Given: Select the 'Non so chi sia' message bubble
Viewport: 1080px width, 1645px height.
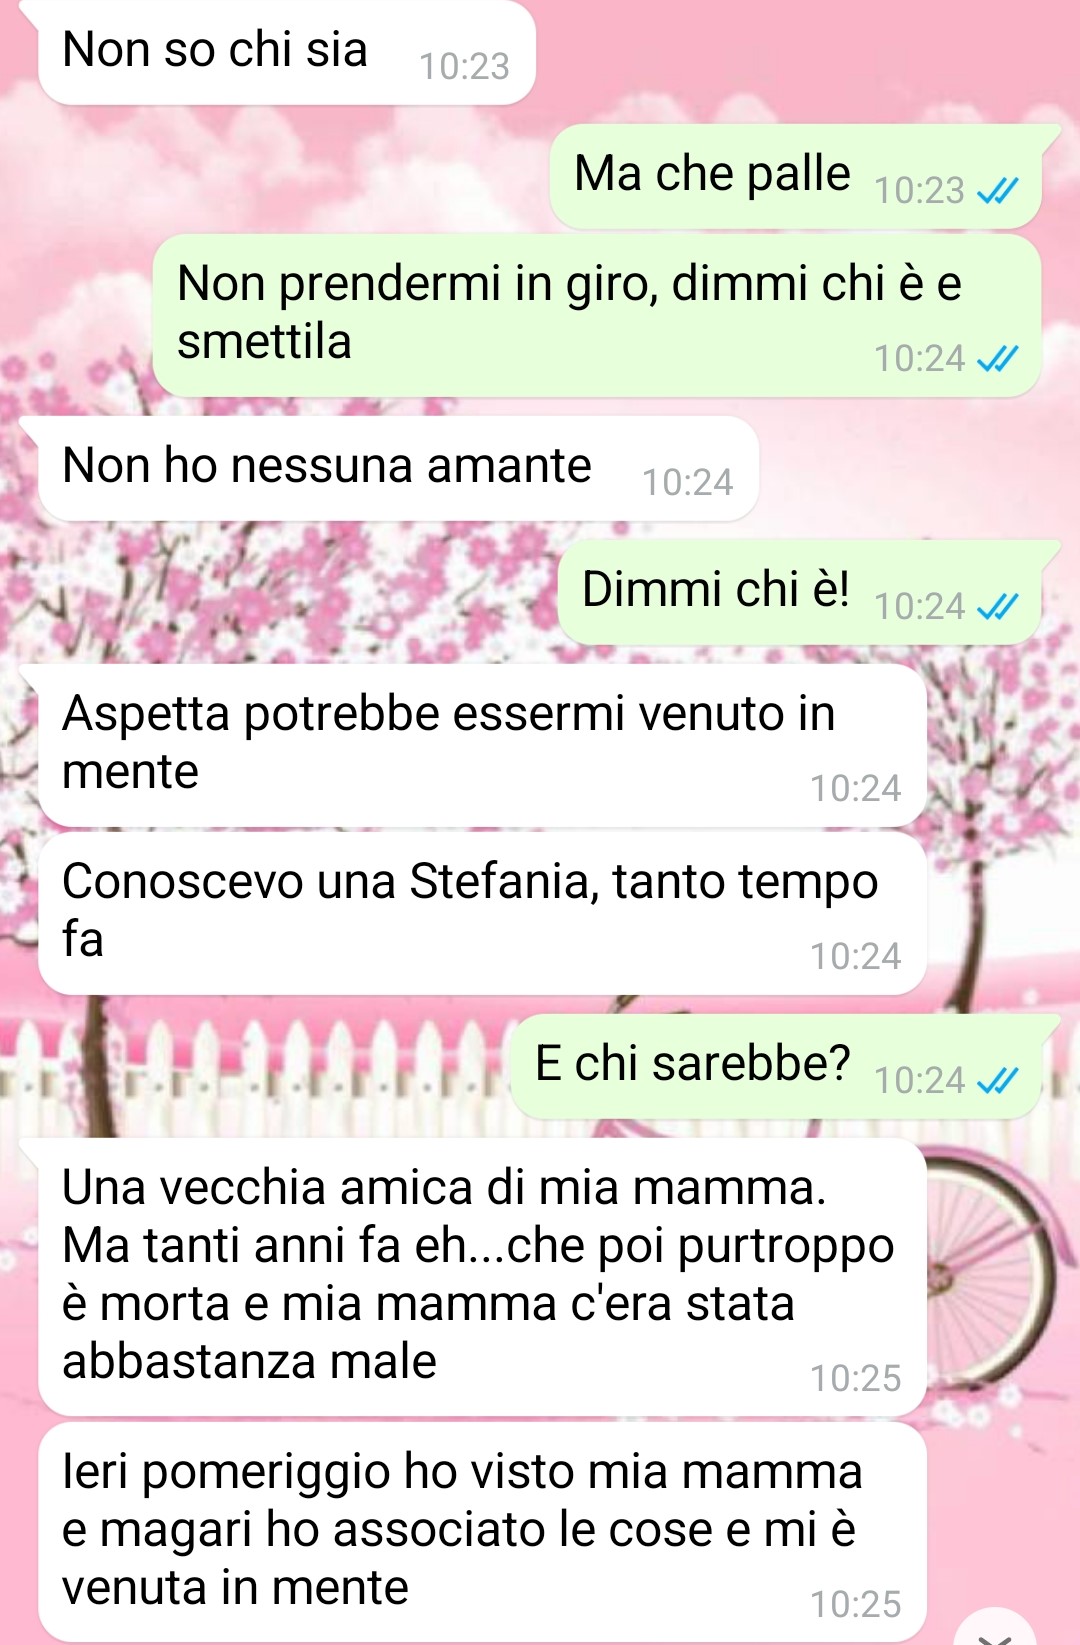Looking at the screenshot, I should [286, 52].
